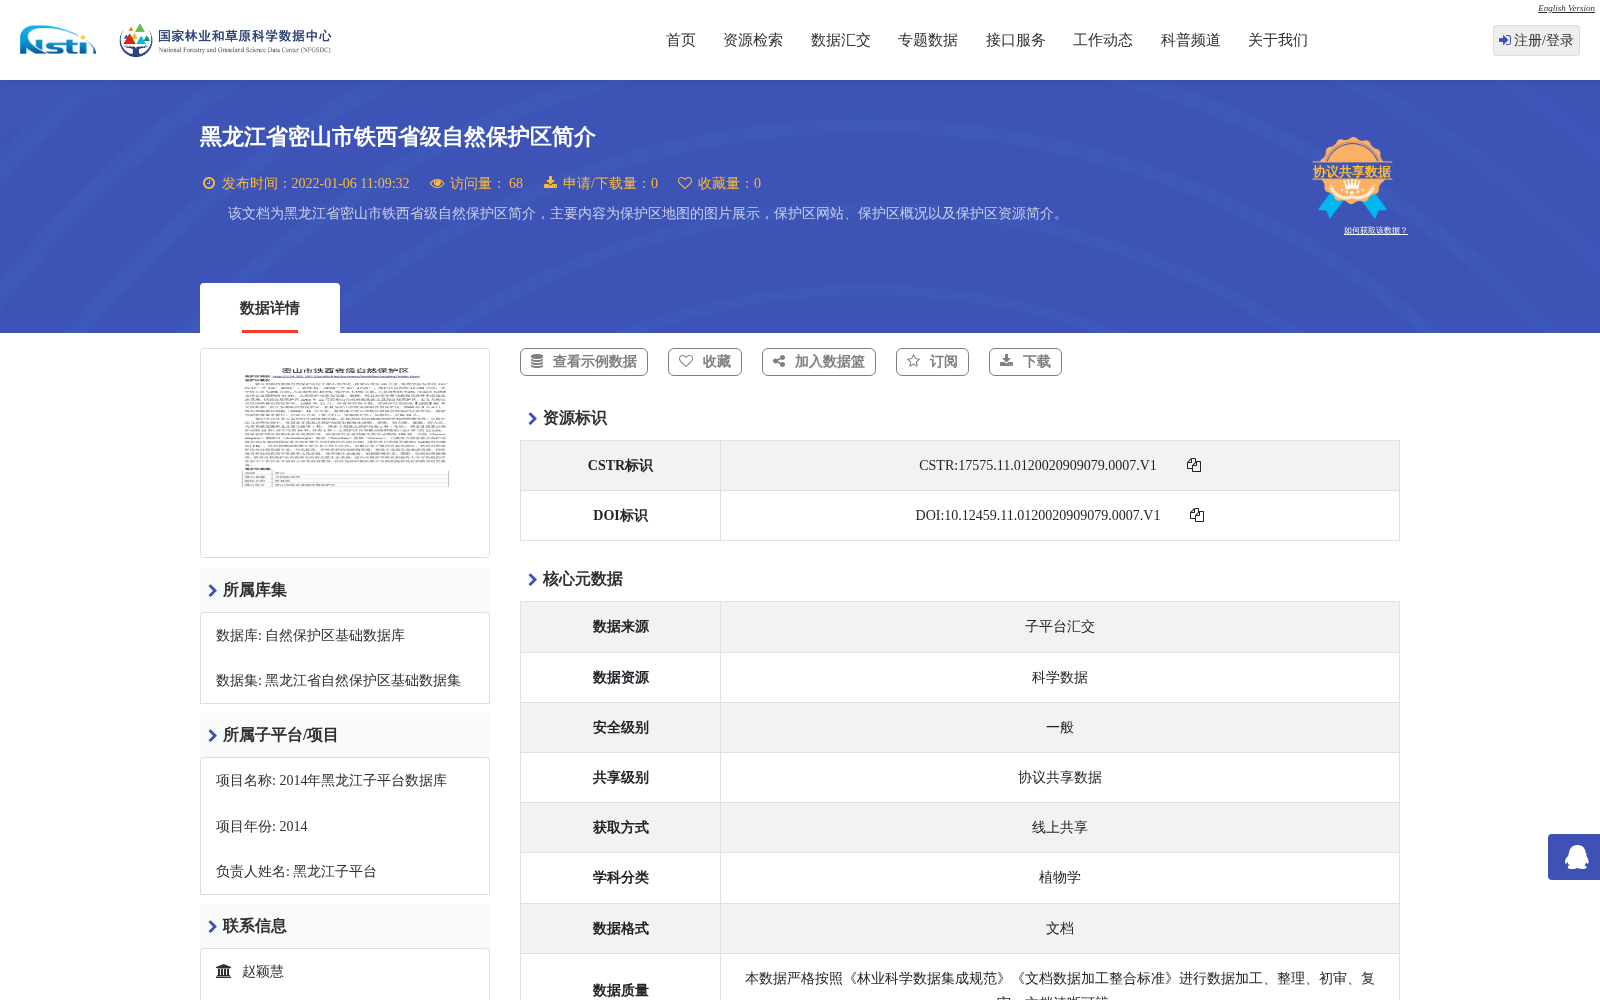Click the 科学数据 value cell
The image size is (1600, 1000).
1060,677
